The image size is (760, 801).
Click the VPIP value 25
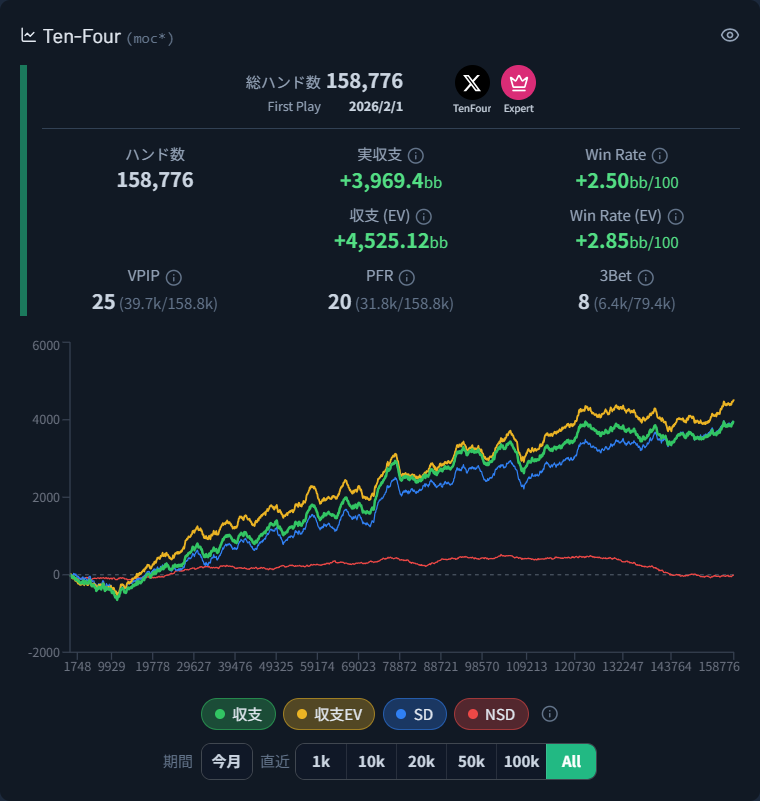coord(103,302)
